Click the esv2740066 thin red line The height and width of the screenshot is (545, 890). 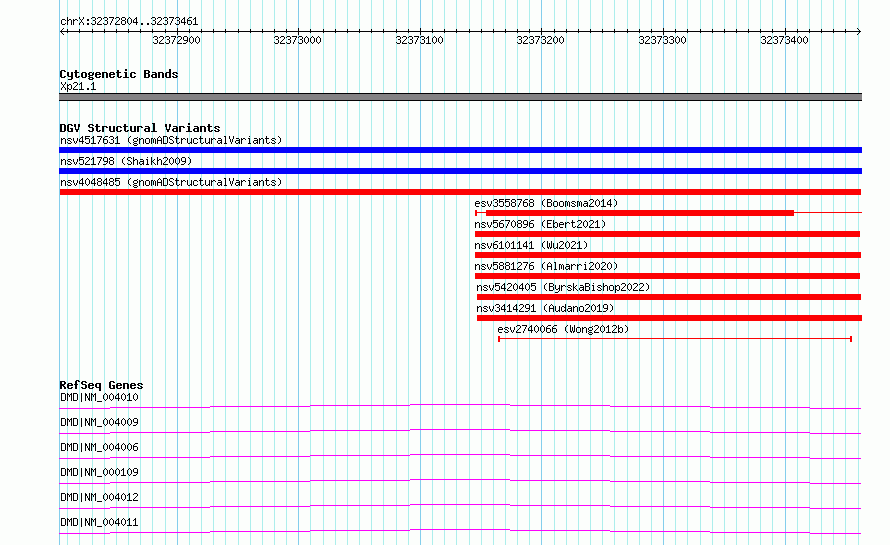coord(675,339)
